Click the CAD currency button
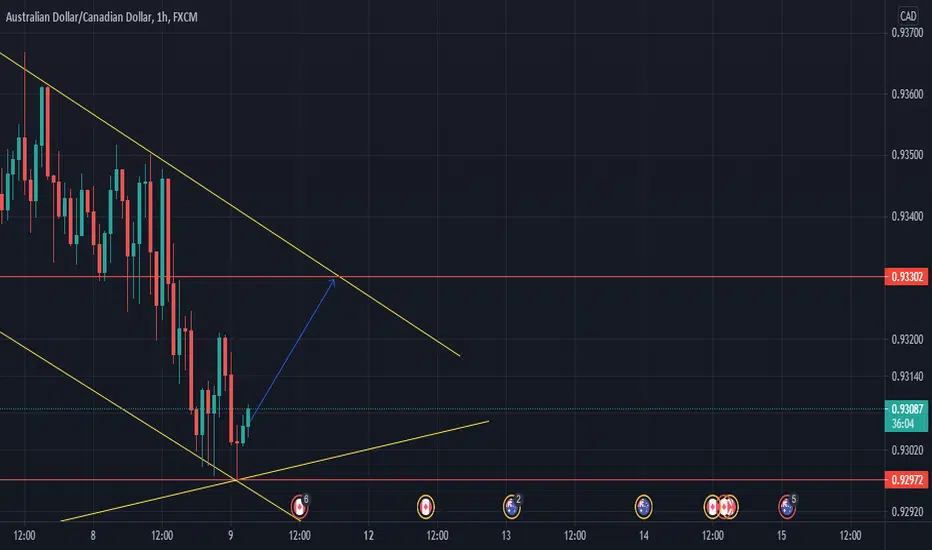Screen dimensions: 932x550 pyautogui.click(x=908, y=16)
